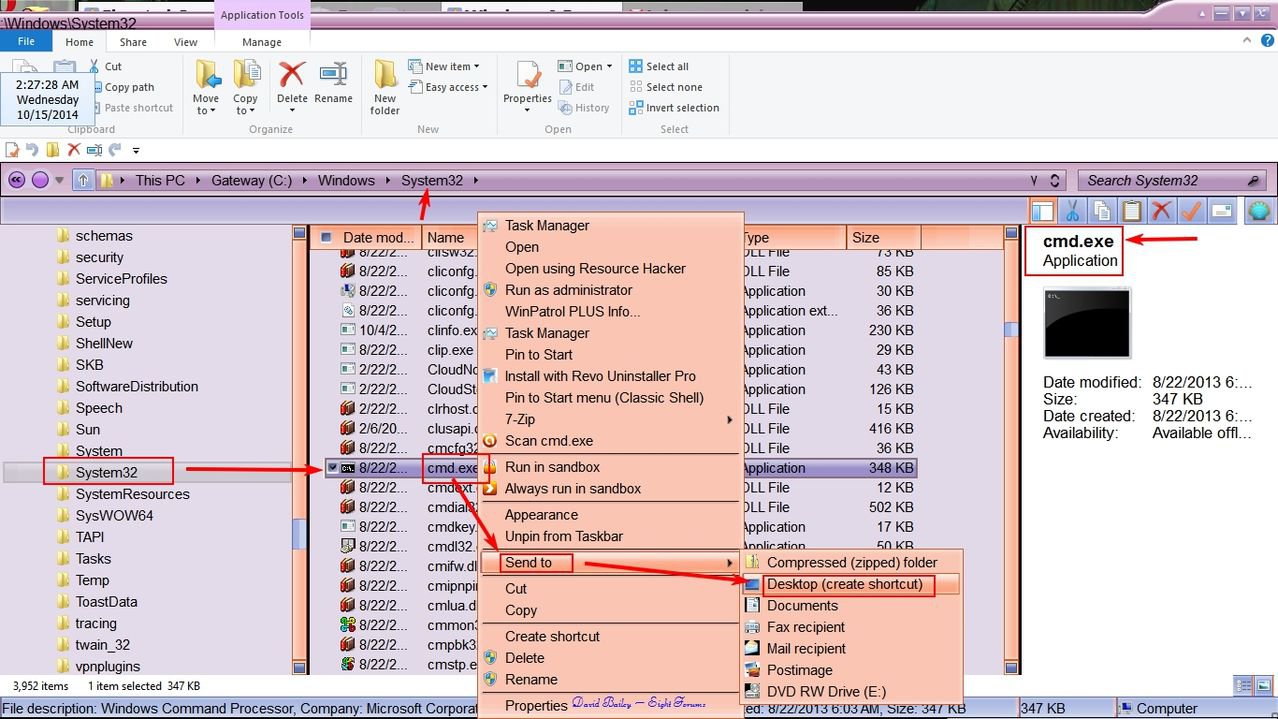
Task: Toggle the navigation pane icon in toolbar
Action: 1042,211
